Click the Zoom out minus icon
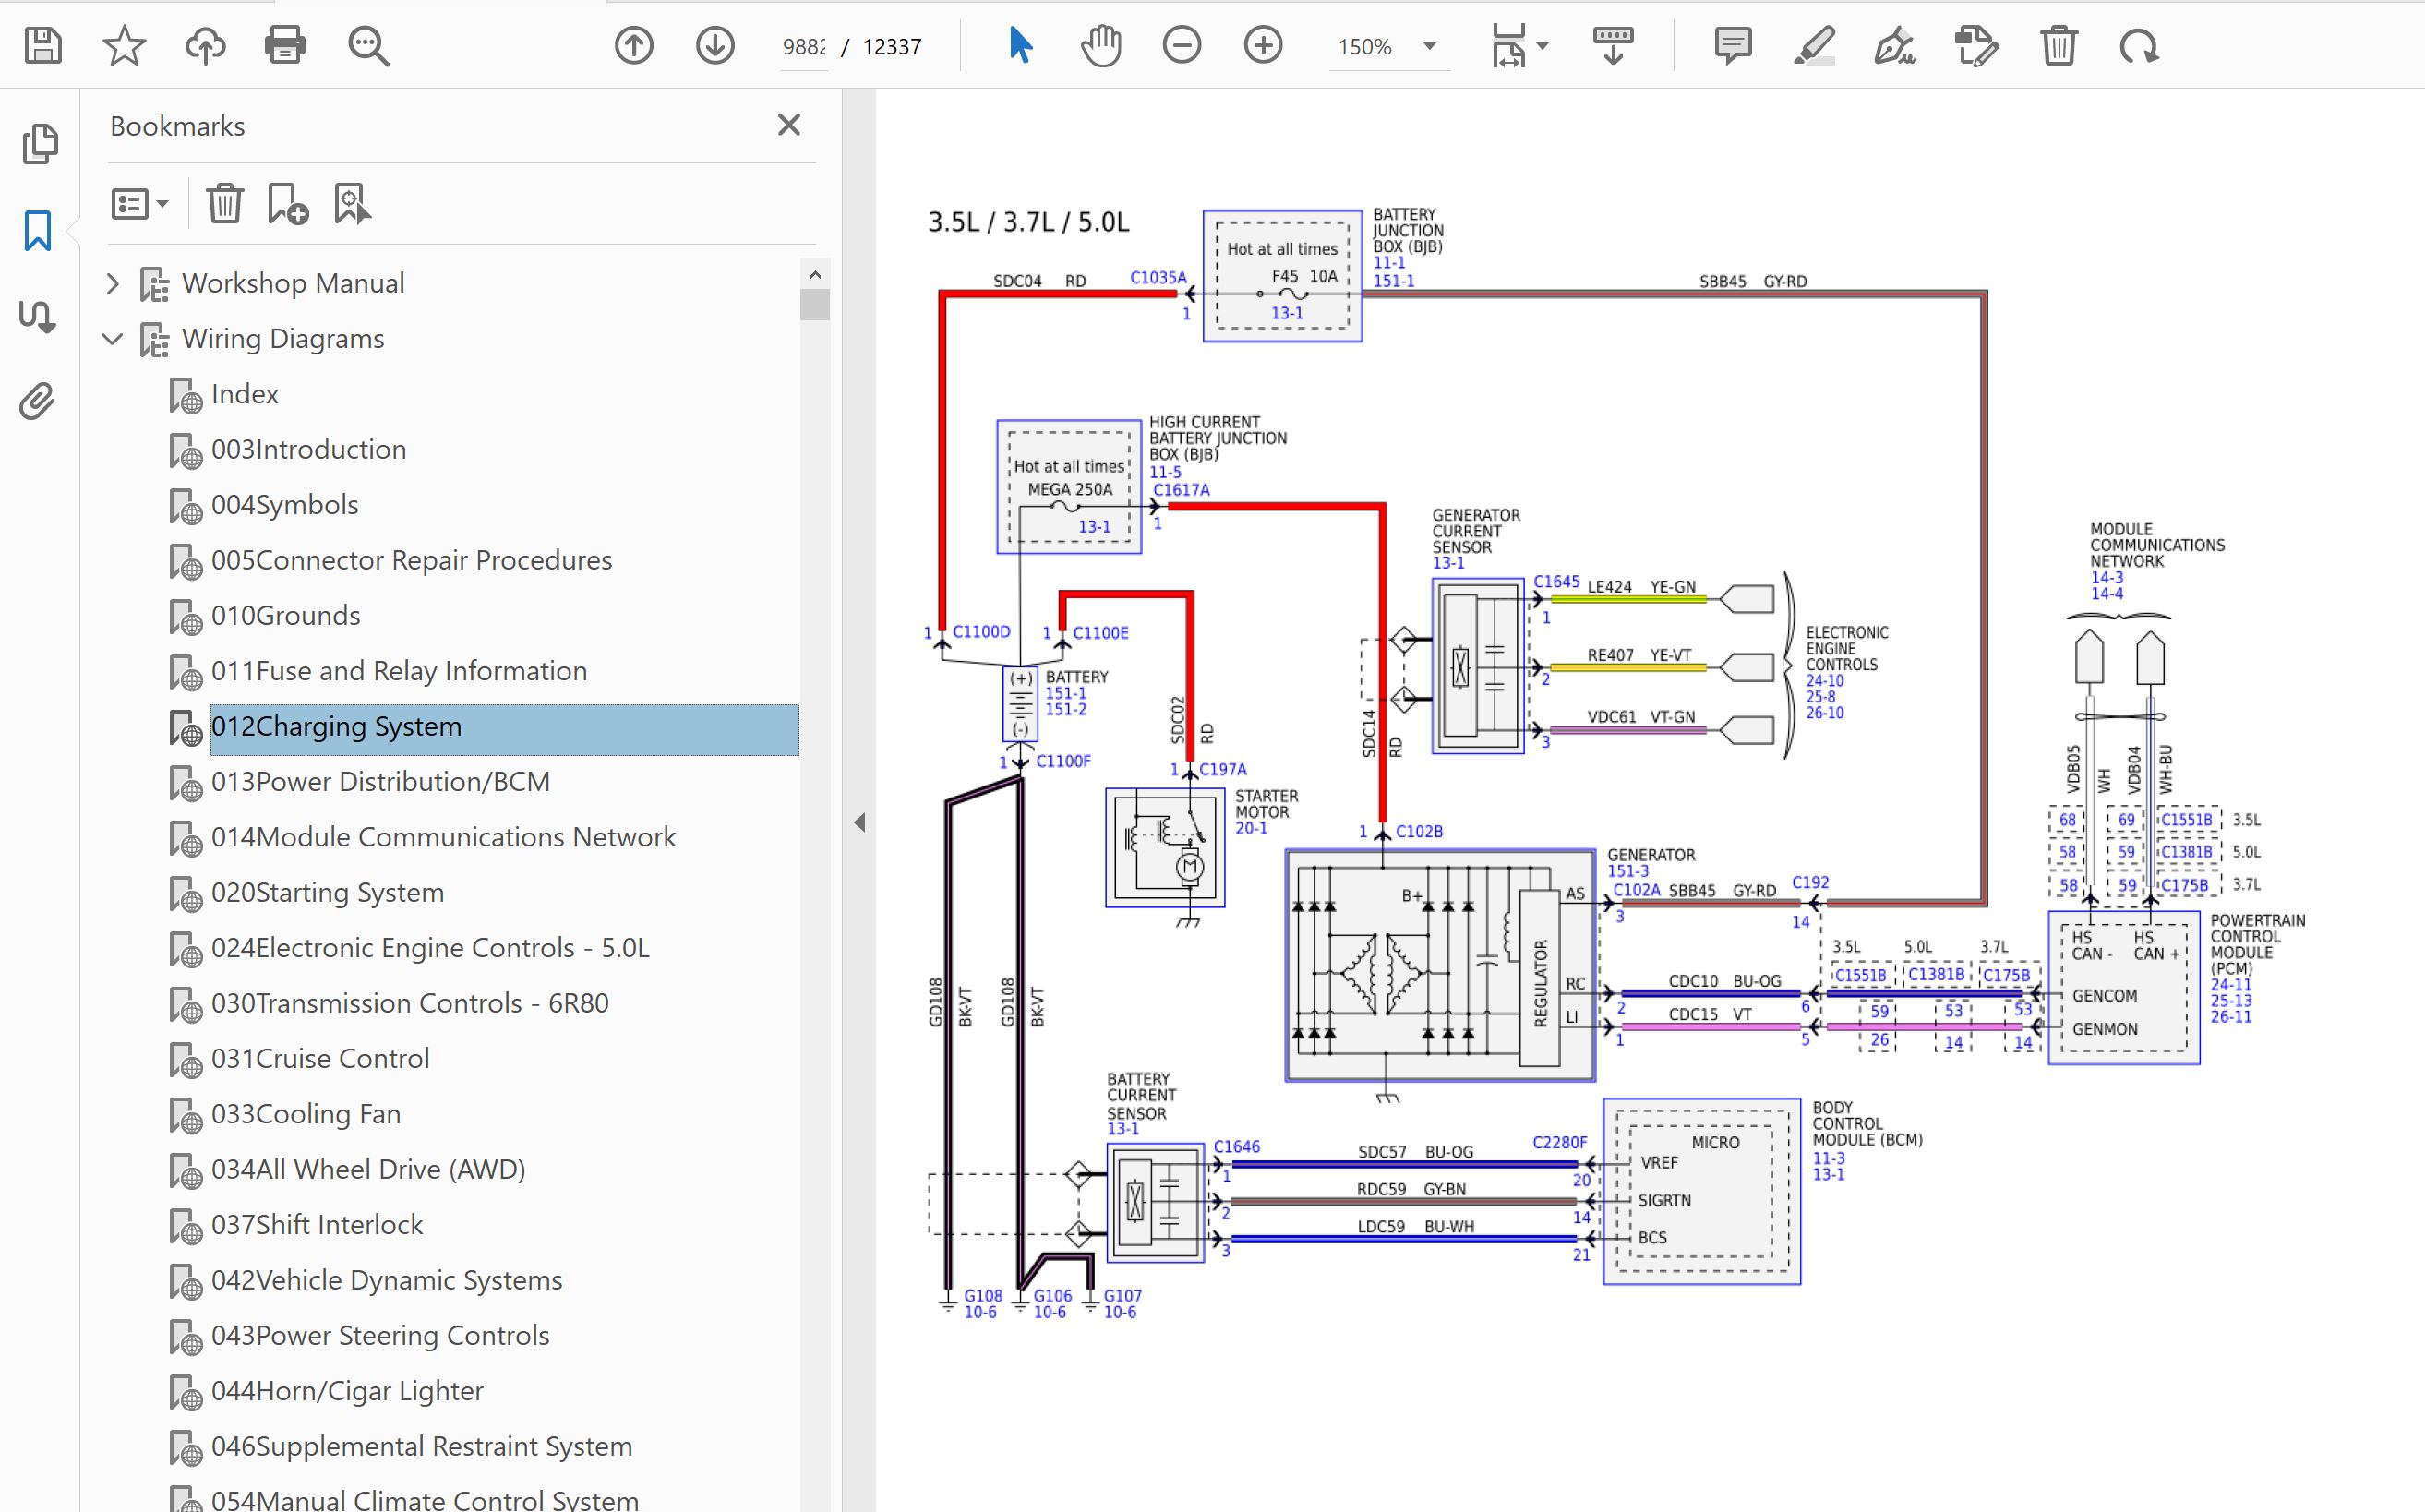Image resolution: width=2425 pixels, height=1512 pixels. coord(1182,46)
